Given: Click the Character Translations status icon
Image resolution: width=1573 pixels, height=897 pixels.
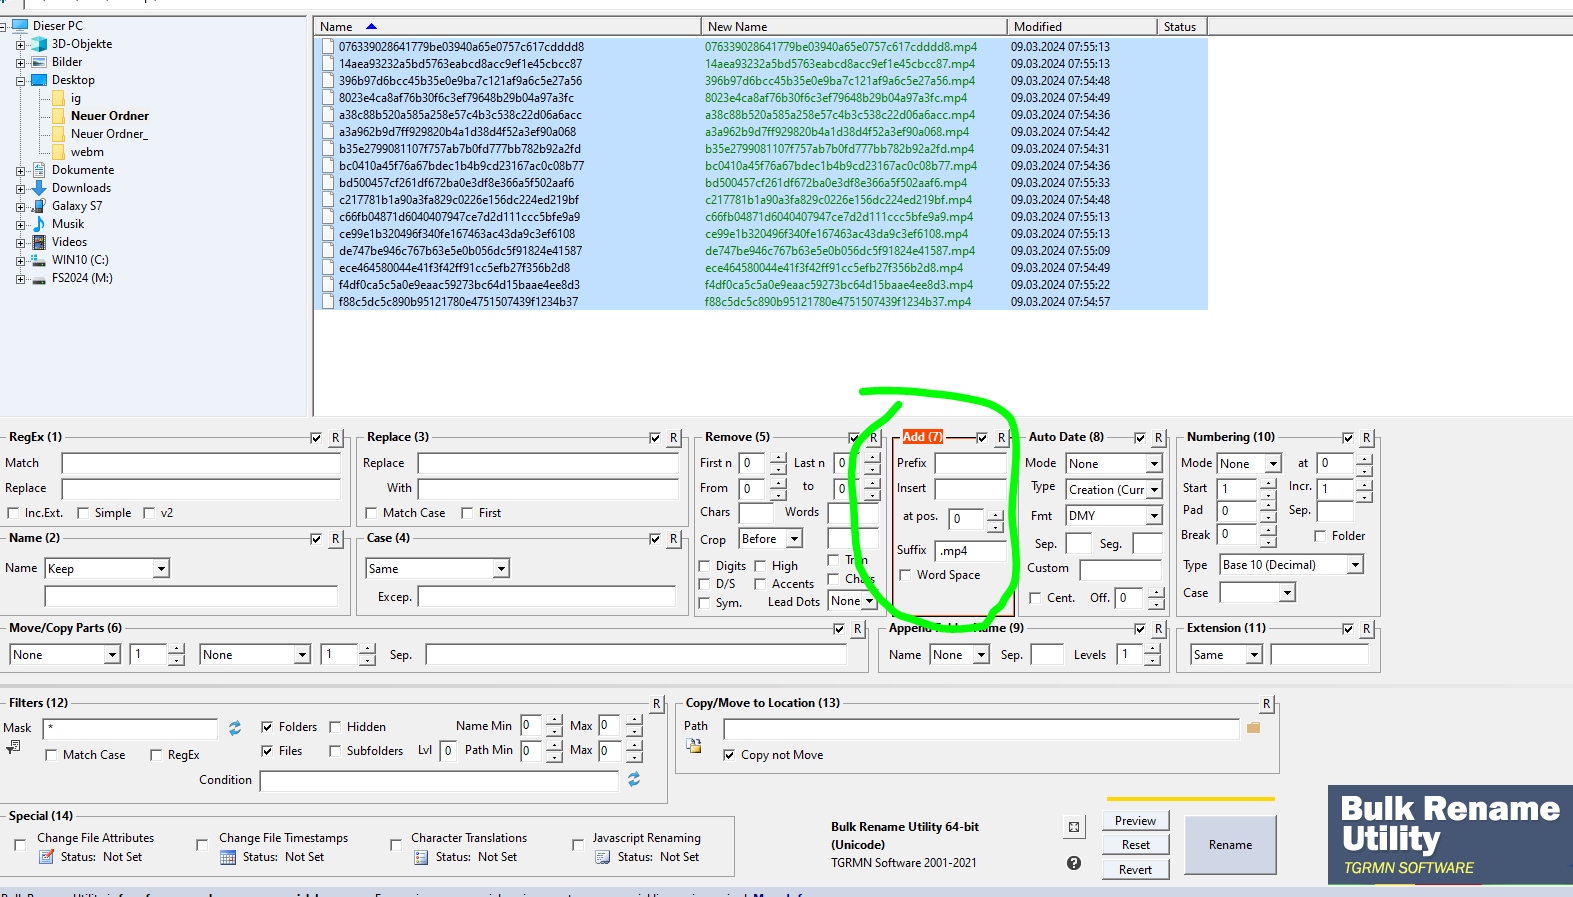Looking at the screenshot, I should tap(421, 857).
